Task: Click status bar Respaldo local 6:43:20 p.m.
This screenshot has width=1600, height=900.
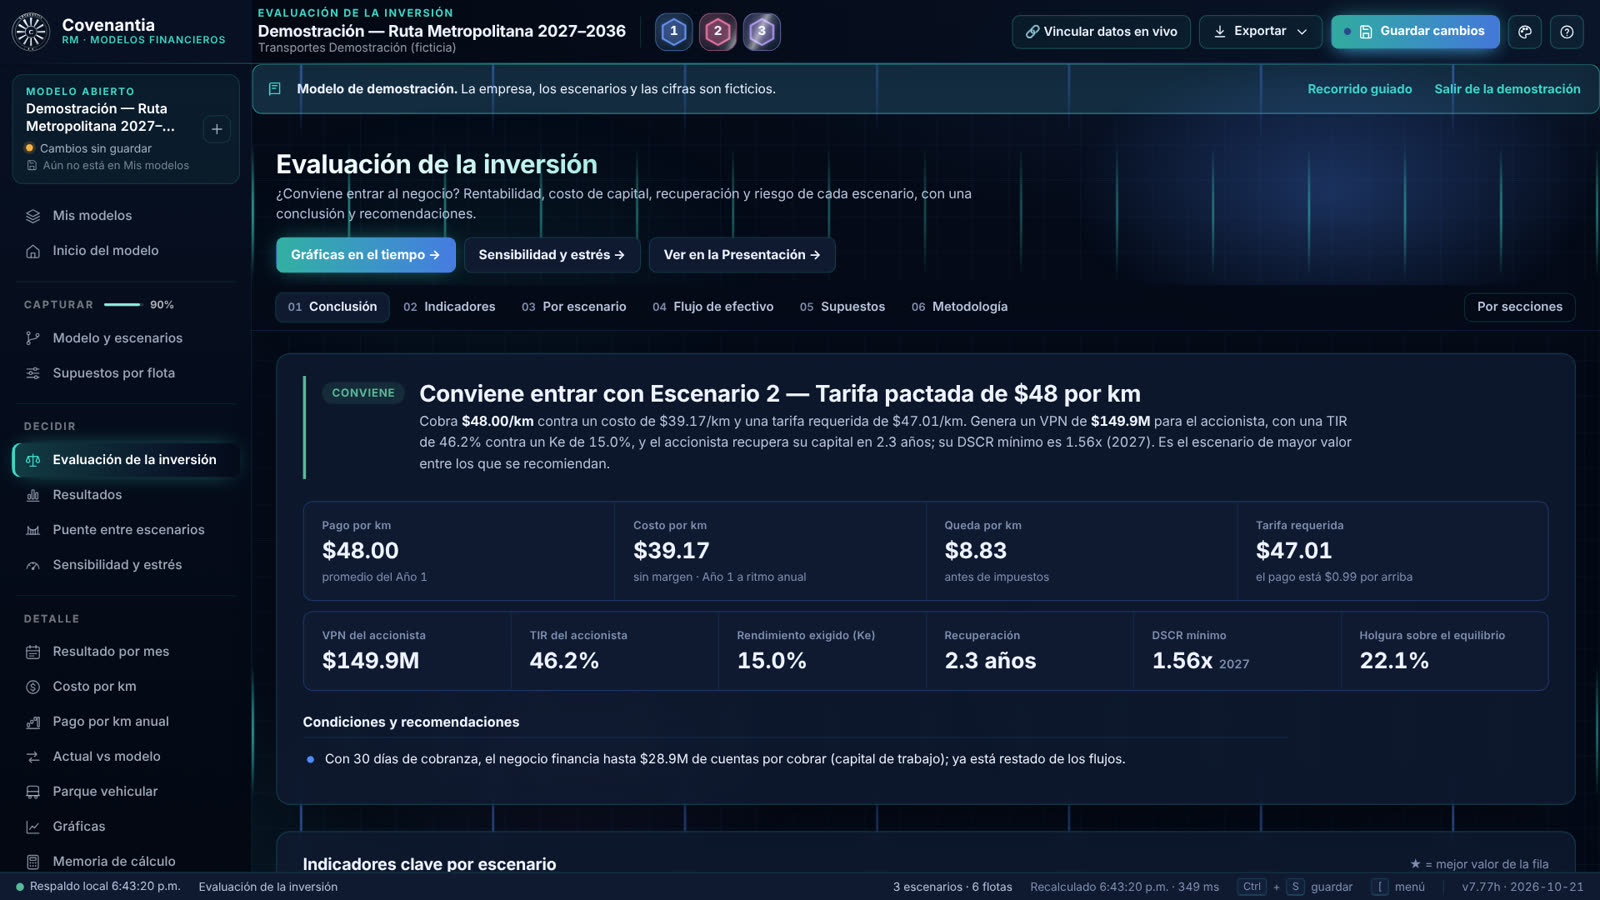Action: [x=98, y=887]
